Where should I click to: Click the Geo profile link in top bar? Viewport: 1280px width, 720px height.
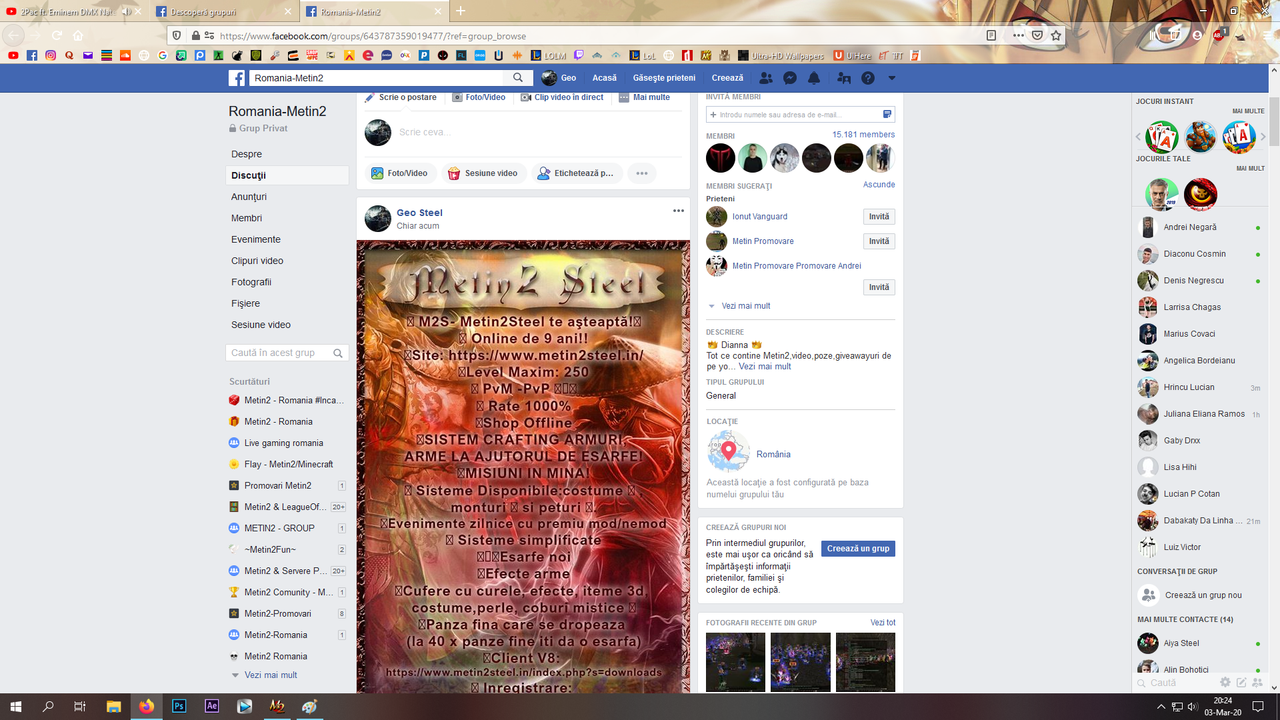(559, 78)
